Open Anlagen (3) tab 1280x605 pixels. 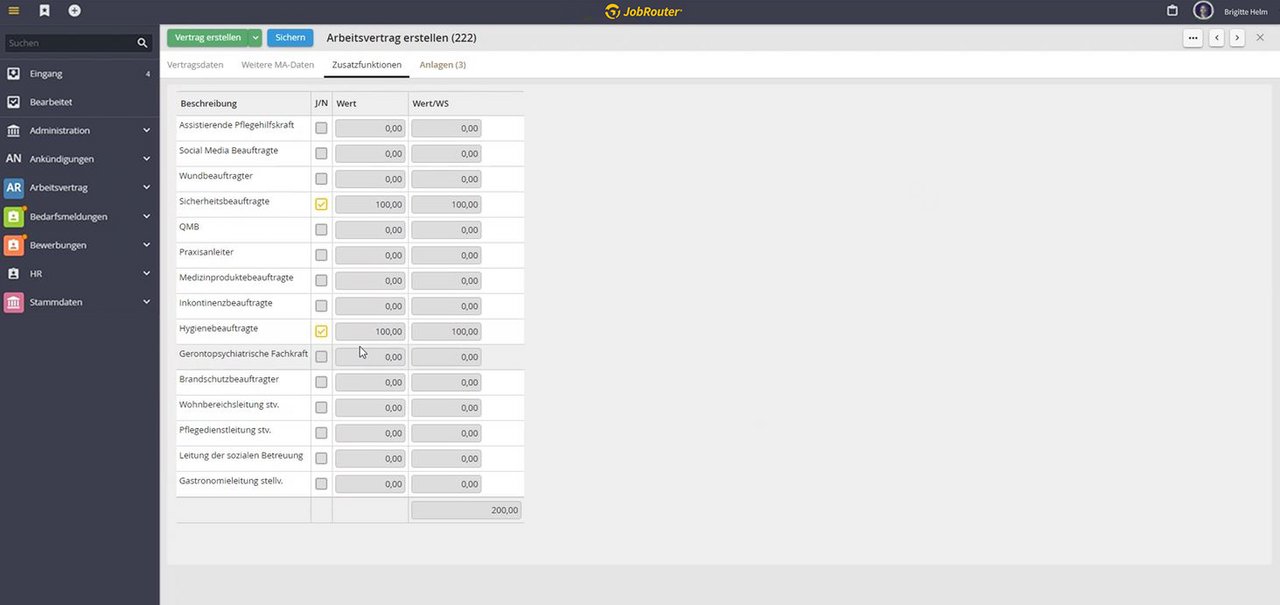(443, 65)
